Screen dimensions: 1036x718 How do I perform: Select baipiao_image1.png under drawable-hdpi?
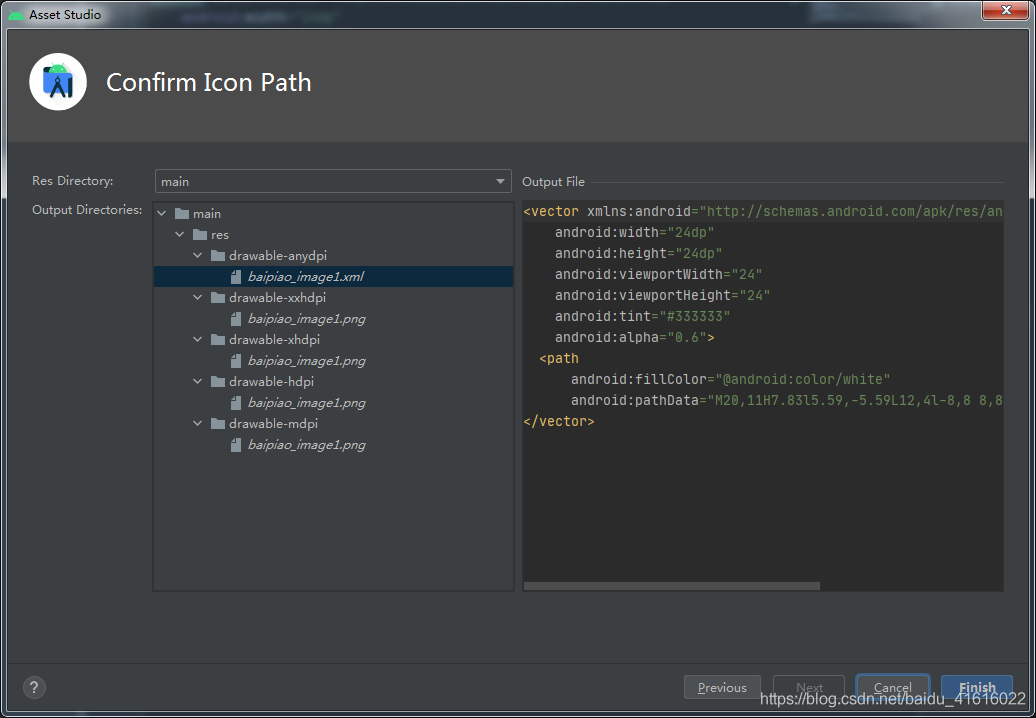tap(307, 403)
